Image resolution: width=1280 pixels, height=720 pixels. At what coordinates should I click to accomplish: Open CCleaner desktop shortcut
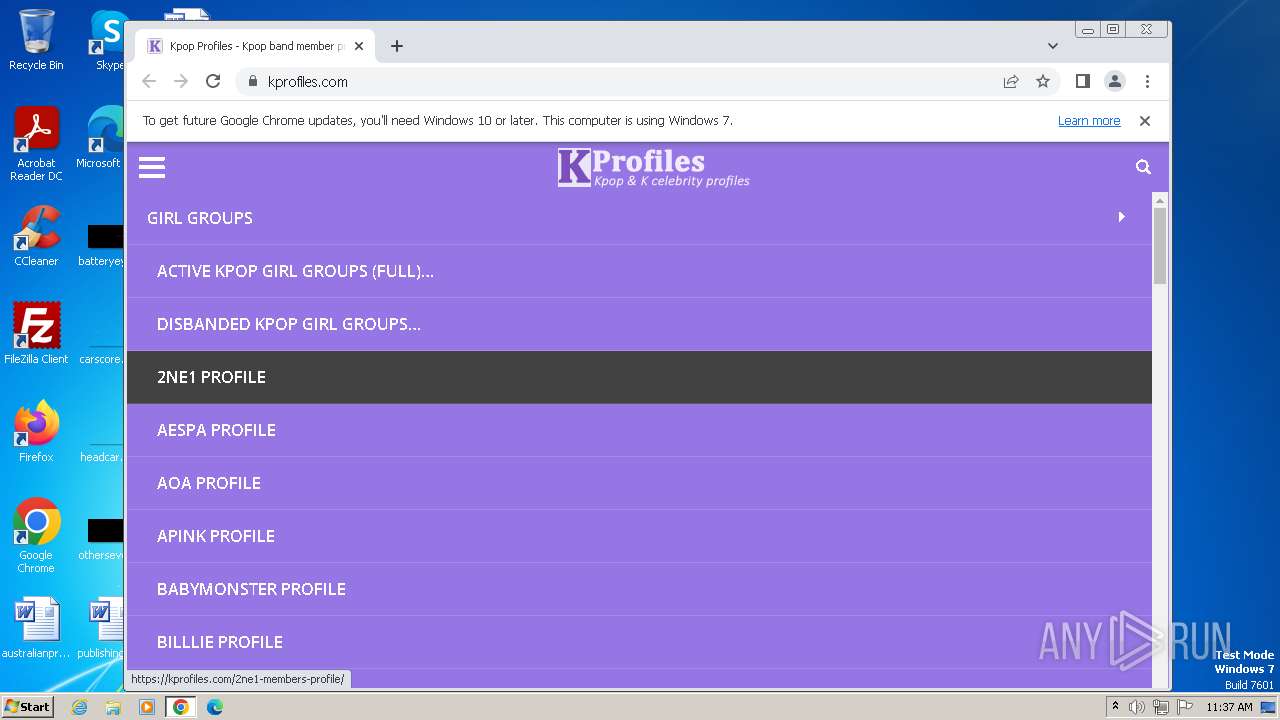36,236
